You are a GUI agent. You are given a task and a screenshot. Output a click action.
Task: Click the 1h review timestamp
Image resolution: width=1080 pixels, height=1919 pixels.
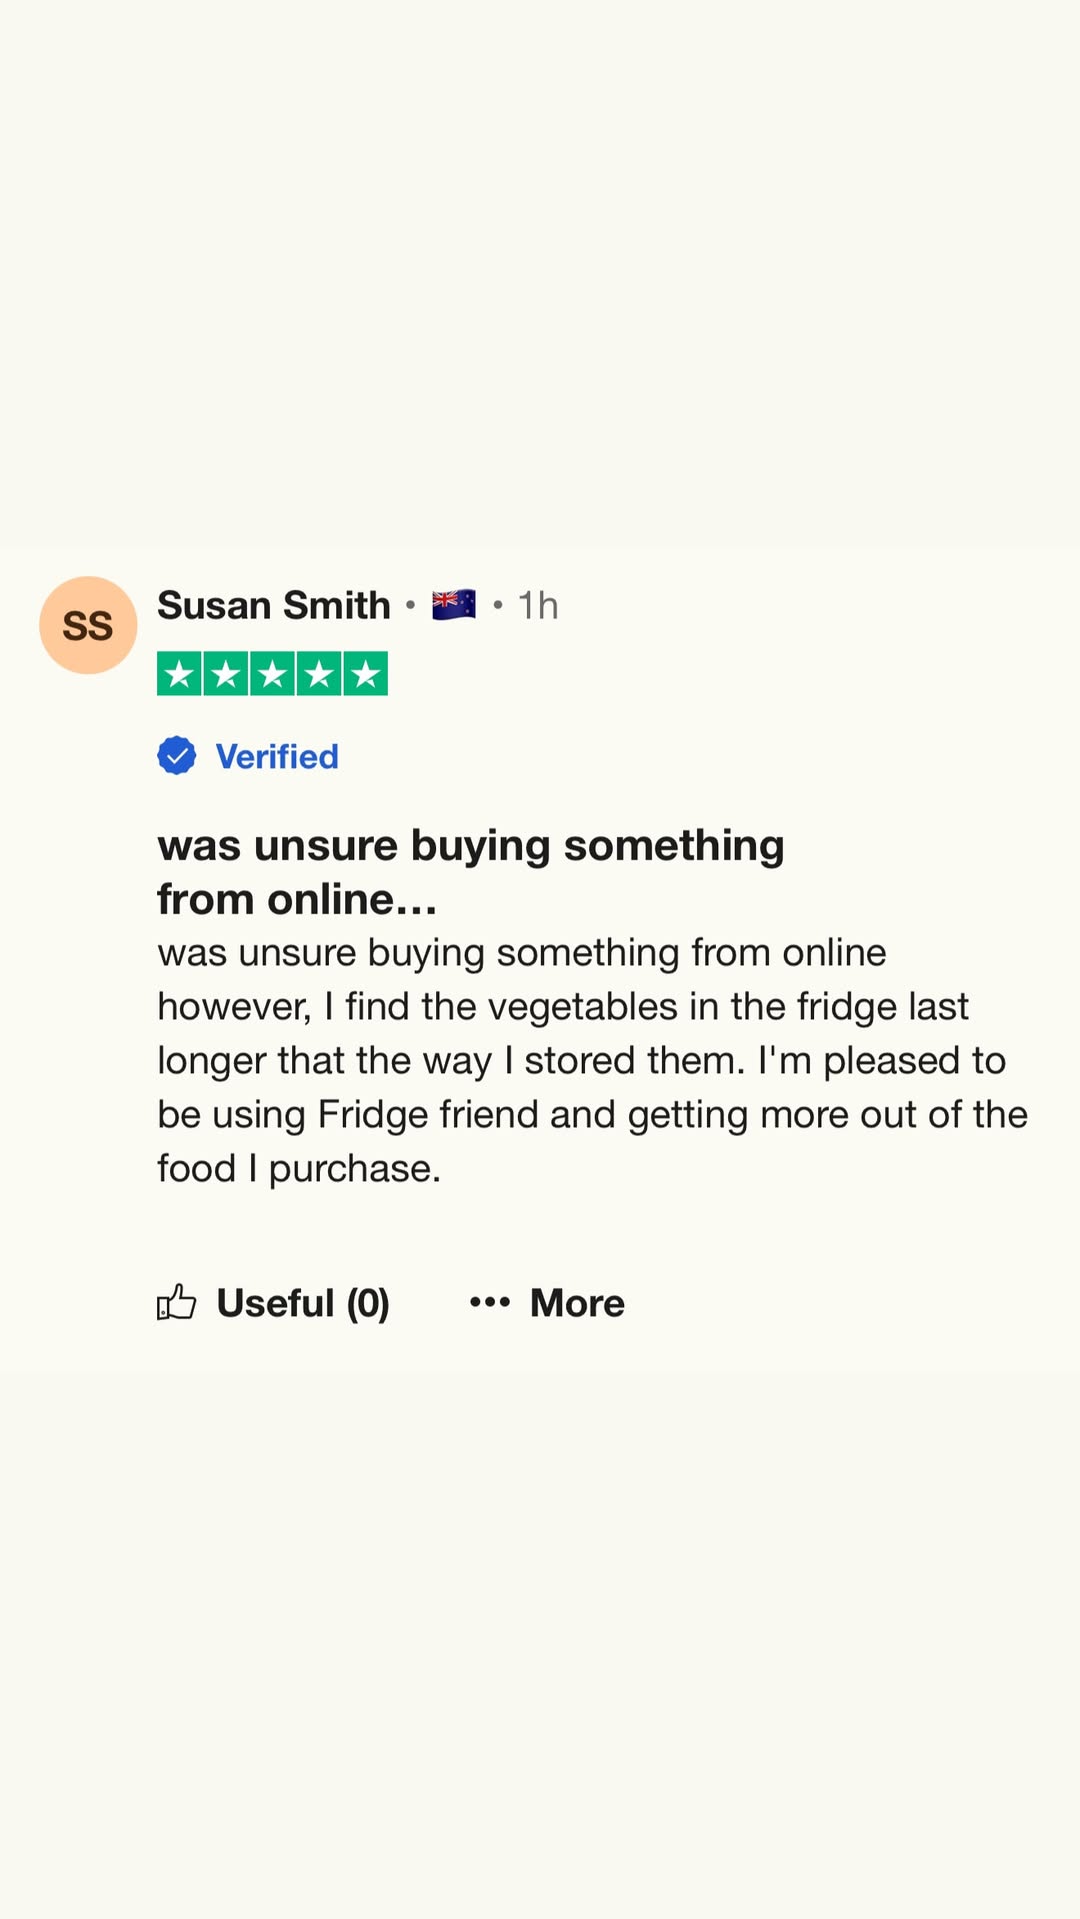(x=538, y=605)
